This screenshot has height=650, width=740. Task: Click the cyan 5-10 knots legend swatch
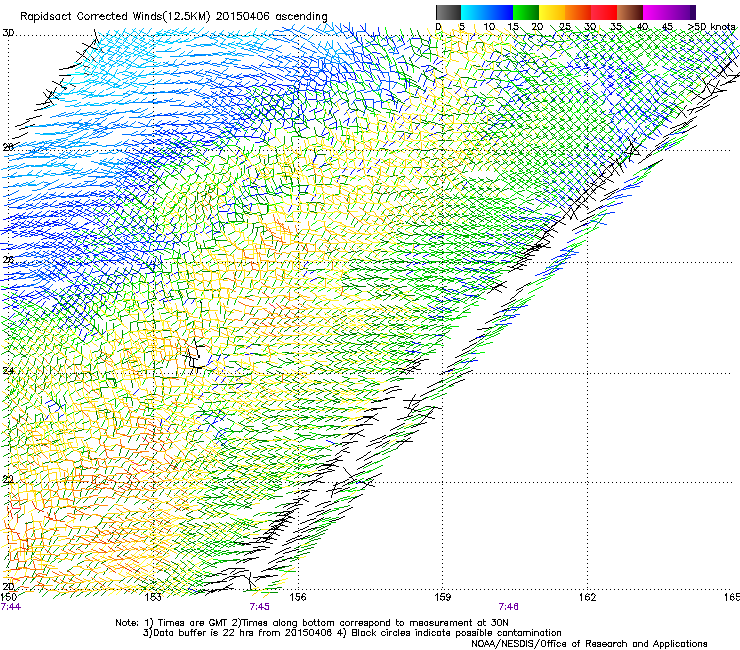tap(474, 12)
